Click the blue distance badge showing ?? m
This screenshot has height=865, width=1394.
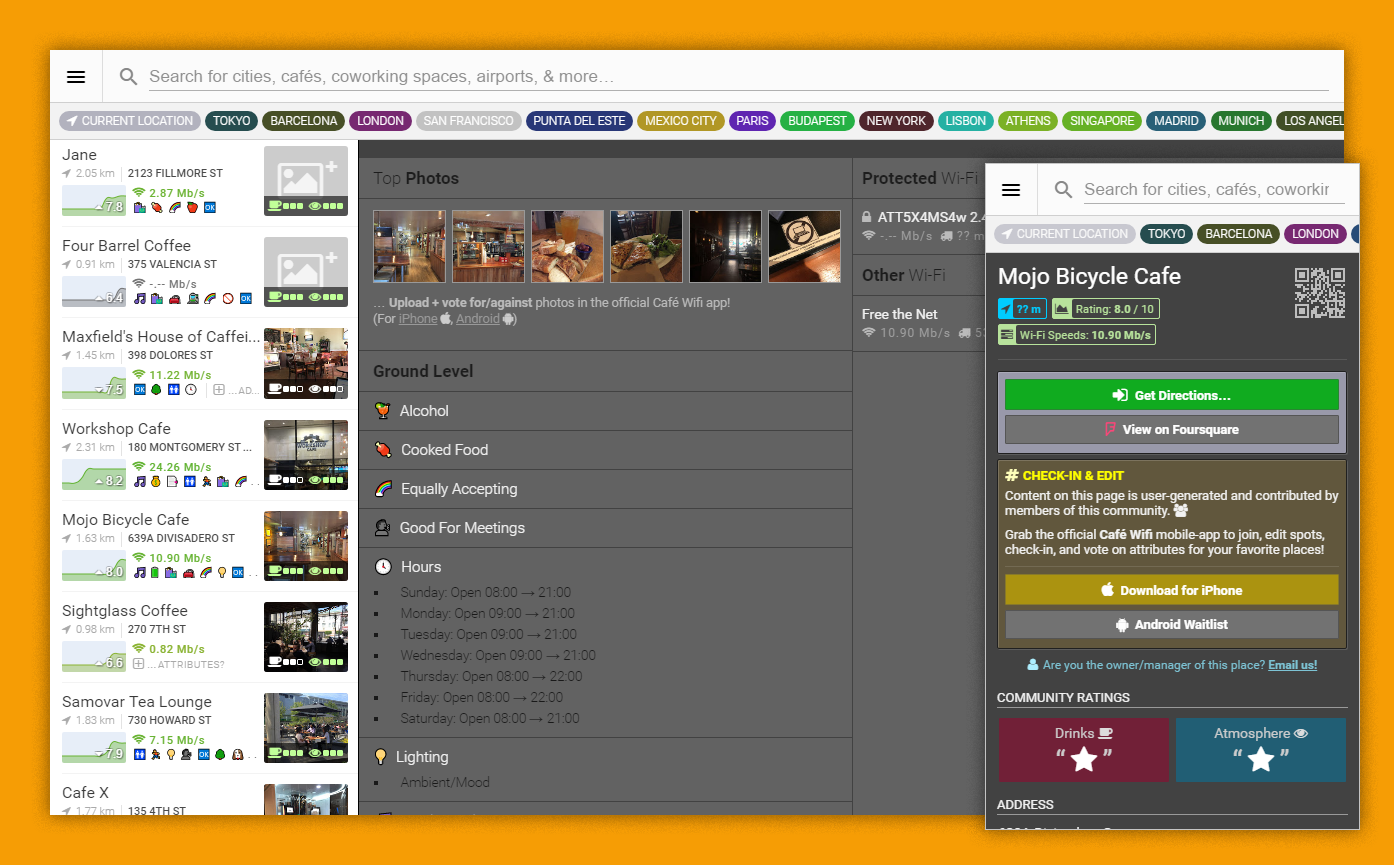[x=1023, y=309]
